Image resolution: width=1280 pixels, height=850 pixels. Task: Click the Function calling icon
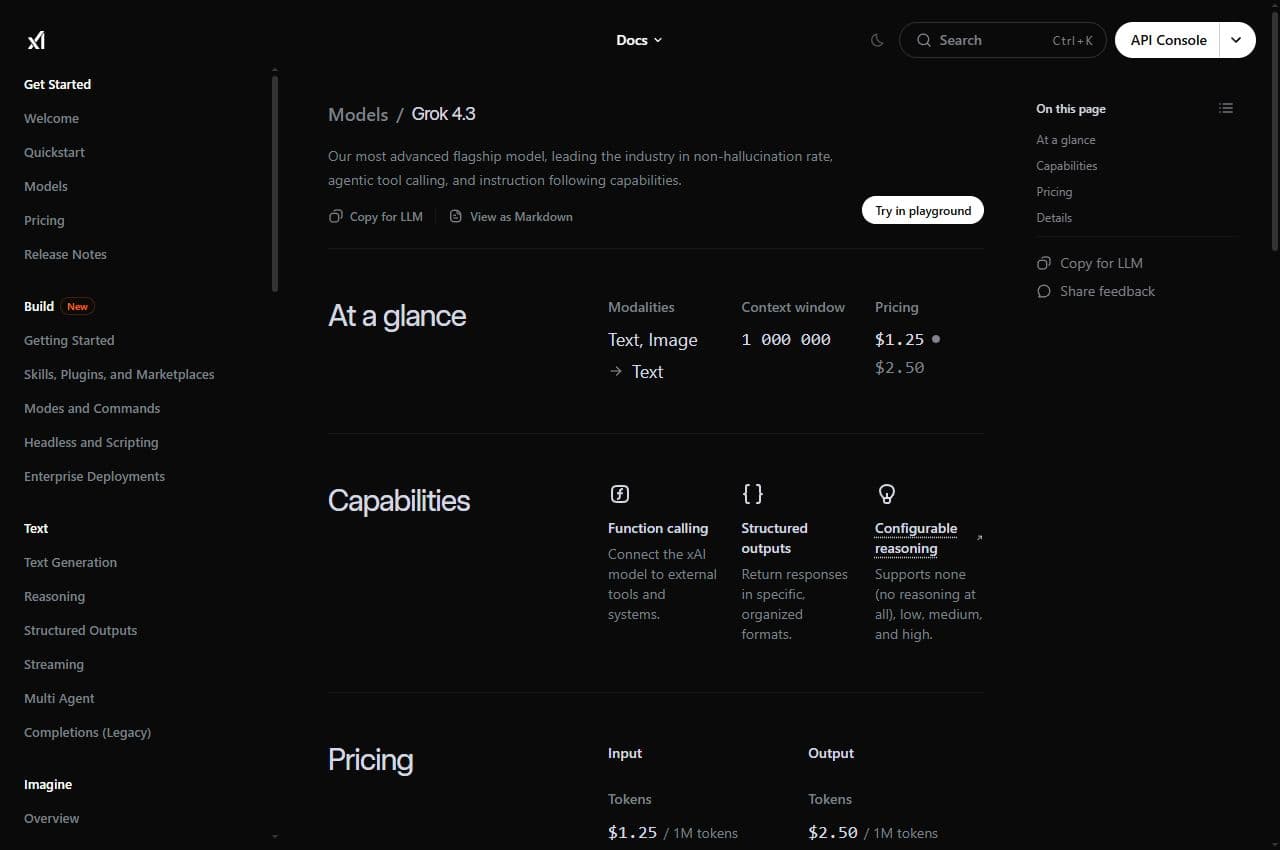(619, 494)
